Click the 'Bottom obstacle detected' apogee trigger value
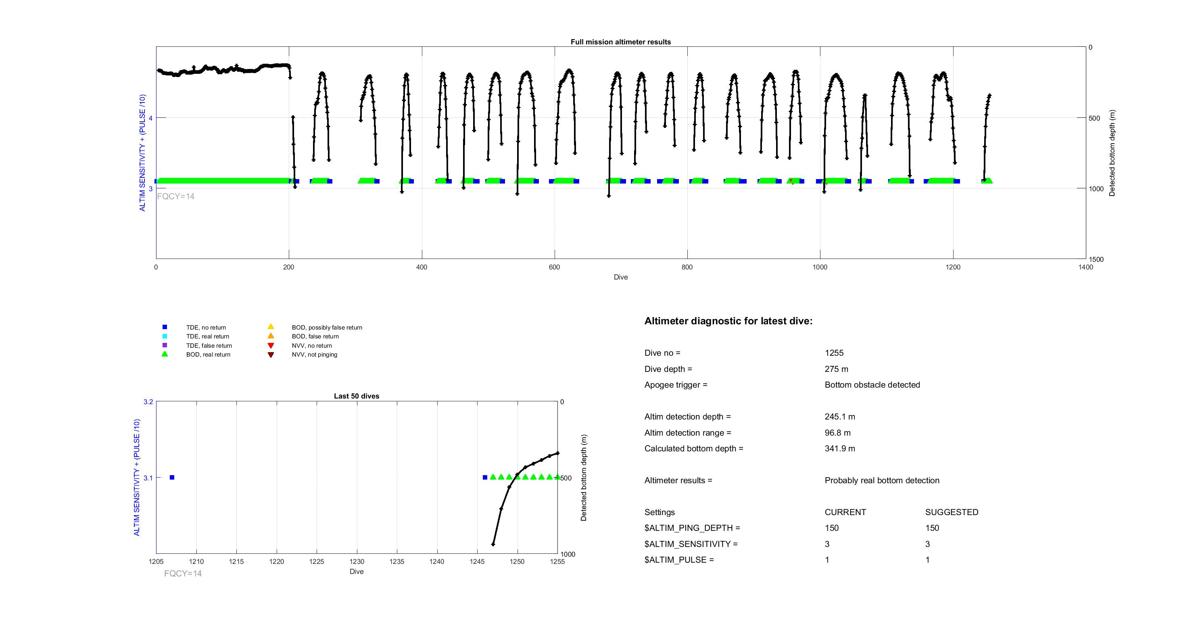1200x622 pixels. tap(873, 385)
